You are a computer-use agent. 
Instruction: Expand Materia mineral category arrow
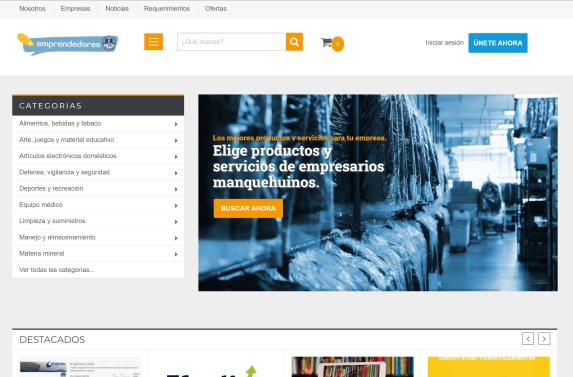coord(176,254)
